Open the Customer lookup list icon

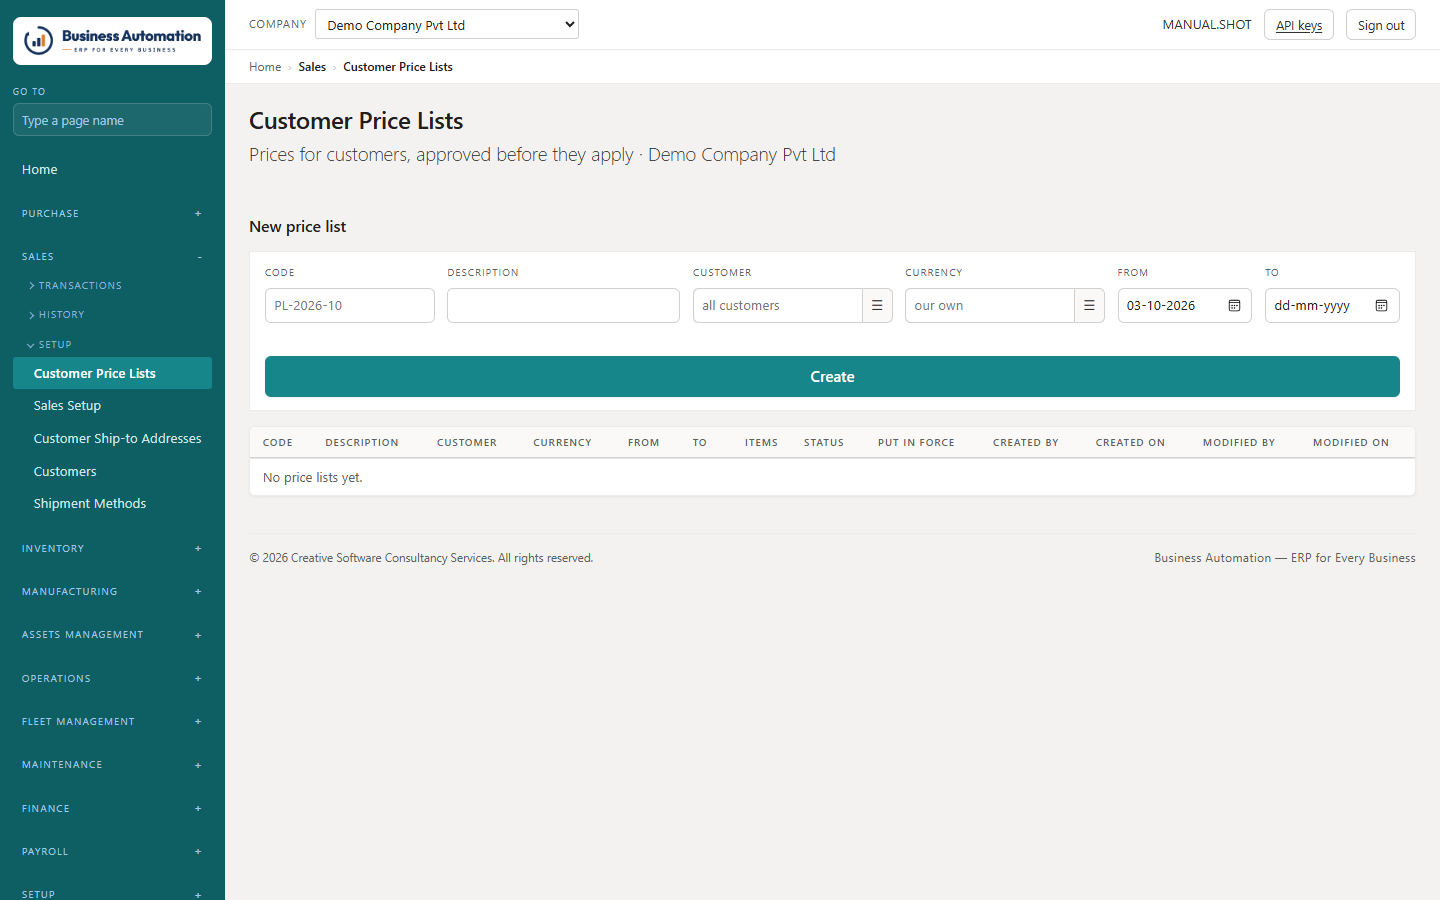coord(877,306)
